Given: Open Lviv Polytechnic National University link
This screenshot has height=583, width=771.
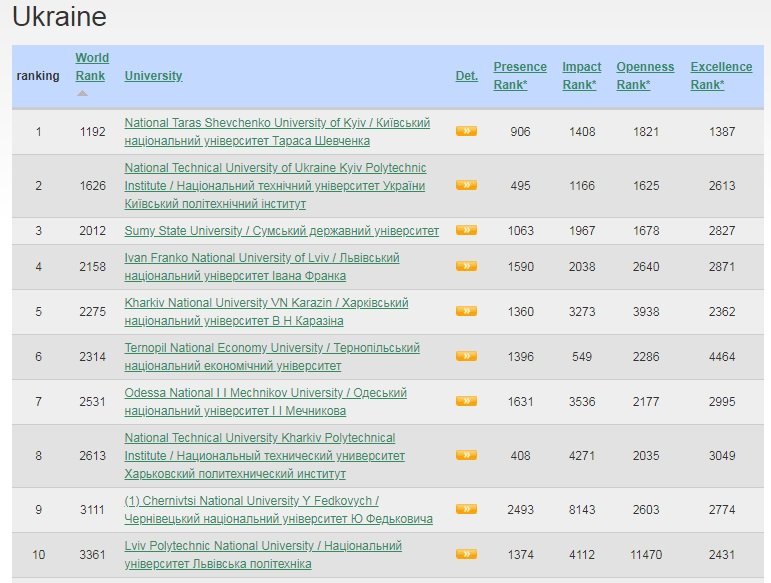Looking at the screenshot, I should click(263, 554).
